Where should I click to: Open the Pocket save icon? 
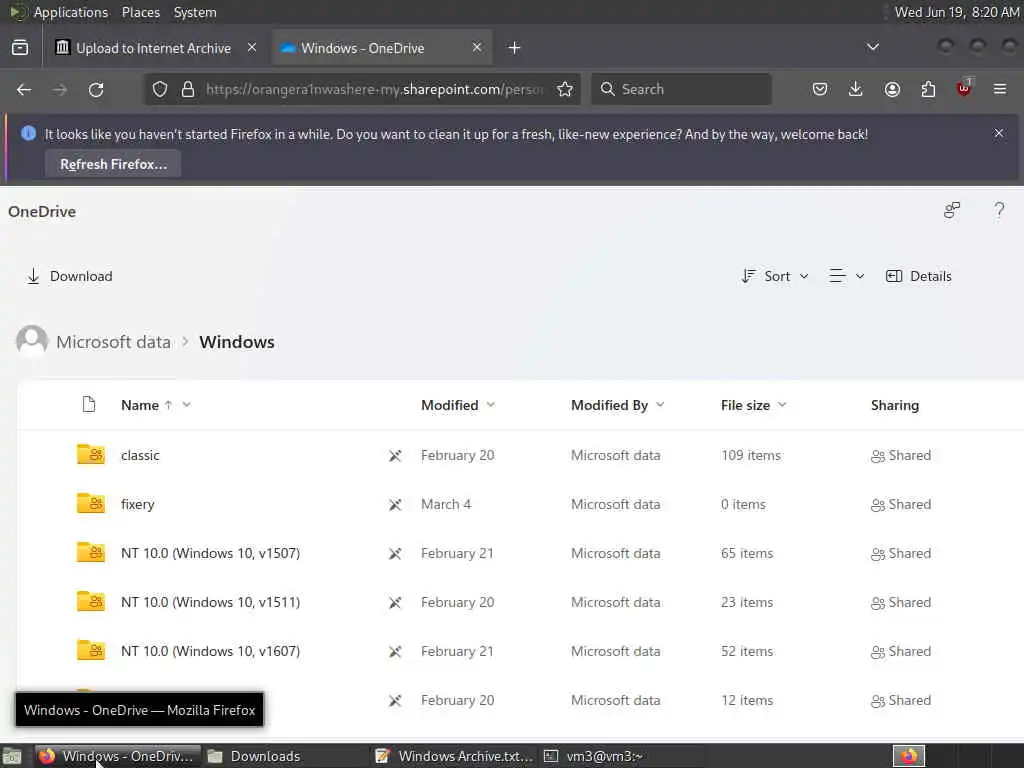tap(820, 89)
